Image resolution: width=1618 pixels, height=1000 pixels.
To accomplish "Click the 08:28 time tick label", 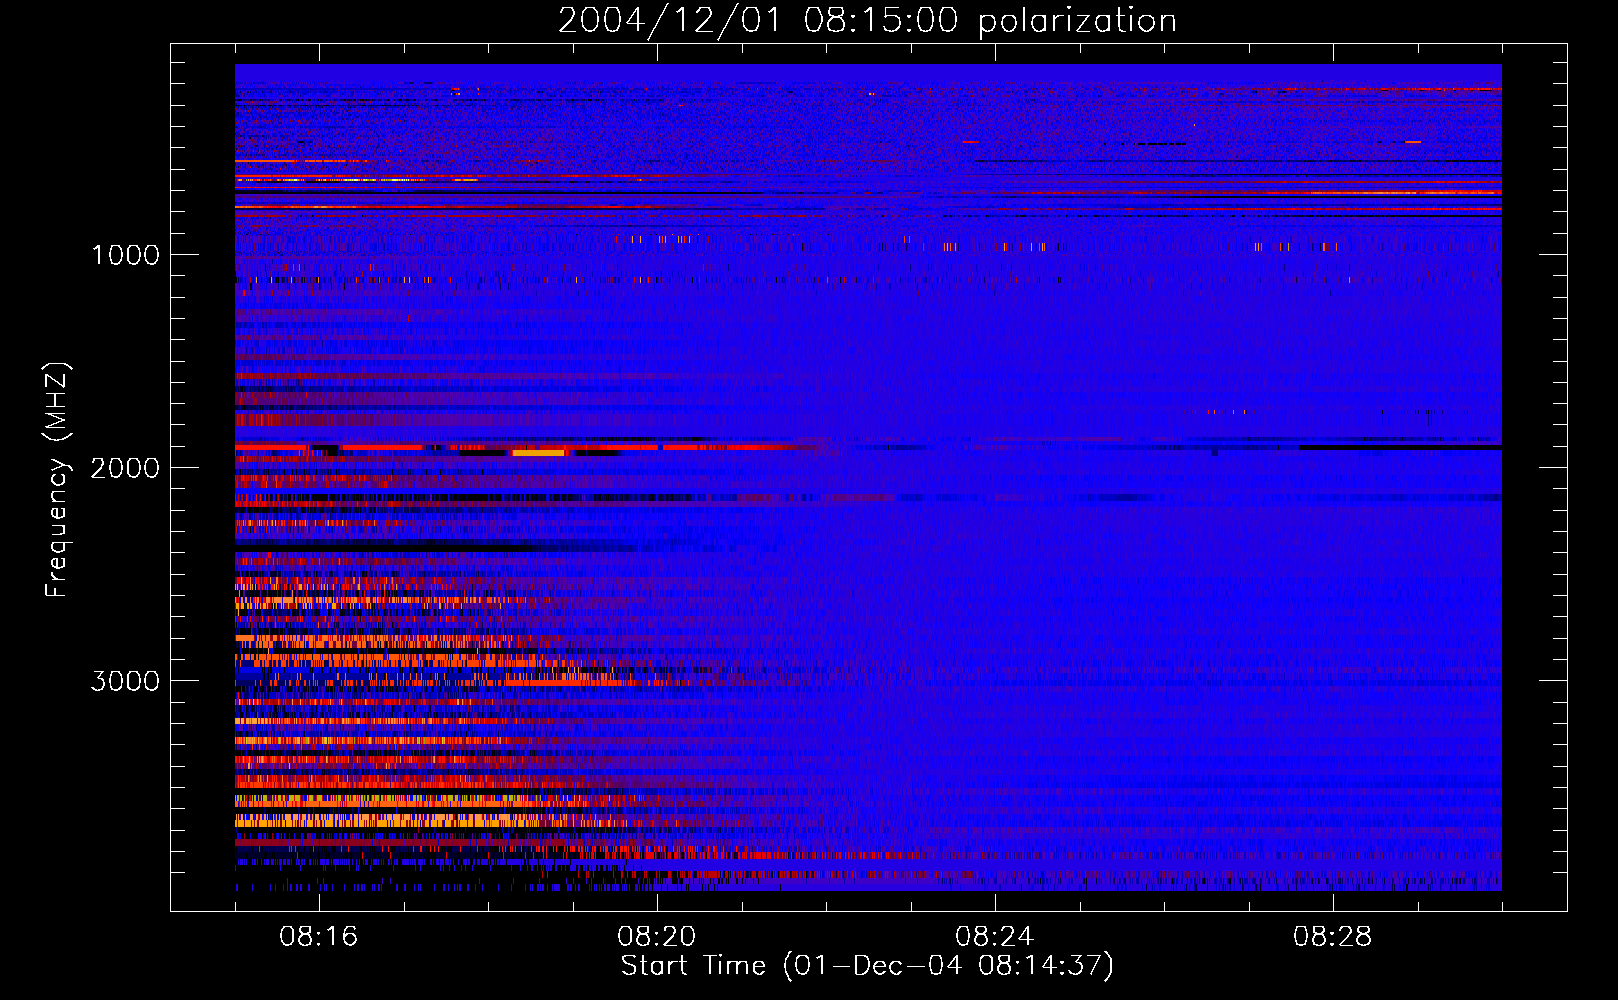I will (1333, 937).
